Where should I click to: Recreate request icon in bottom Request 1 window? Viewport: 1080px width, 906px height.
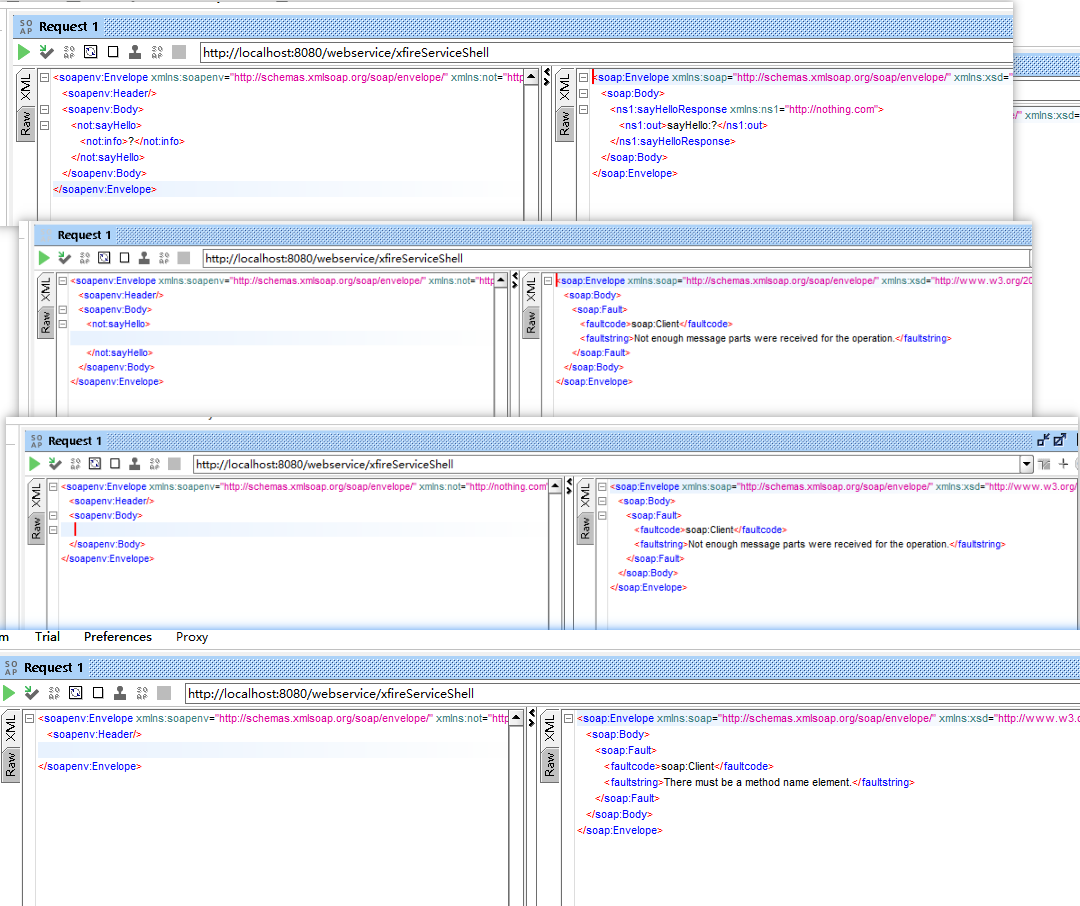click(76, 692)
